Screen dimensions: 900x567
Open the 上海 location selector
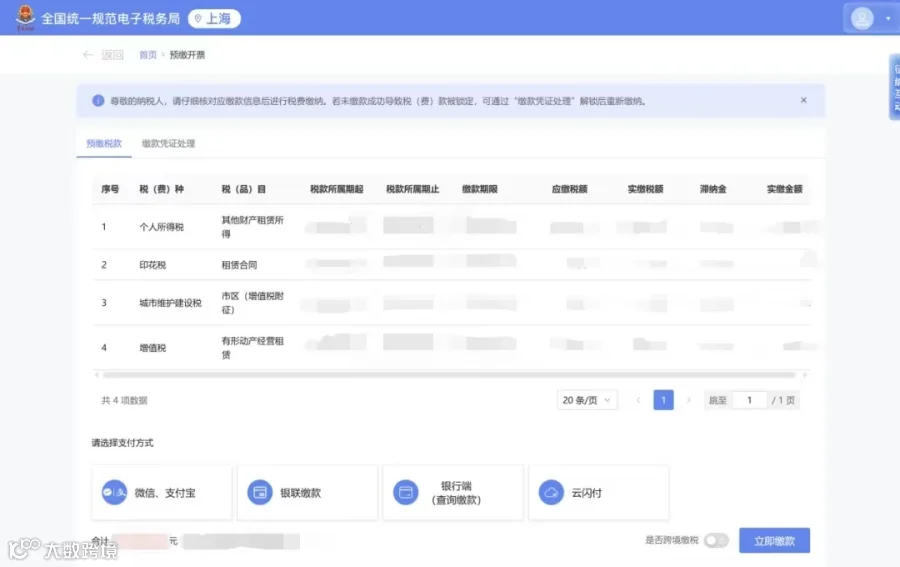tap(214, 19)
